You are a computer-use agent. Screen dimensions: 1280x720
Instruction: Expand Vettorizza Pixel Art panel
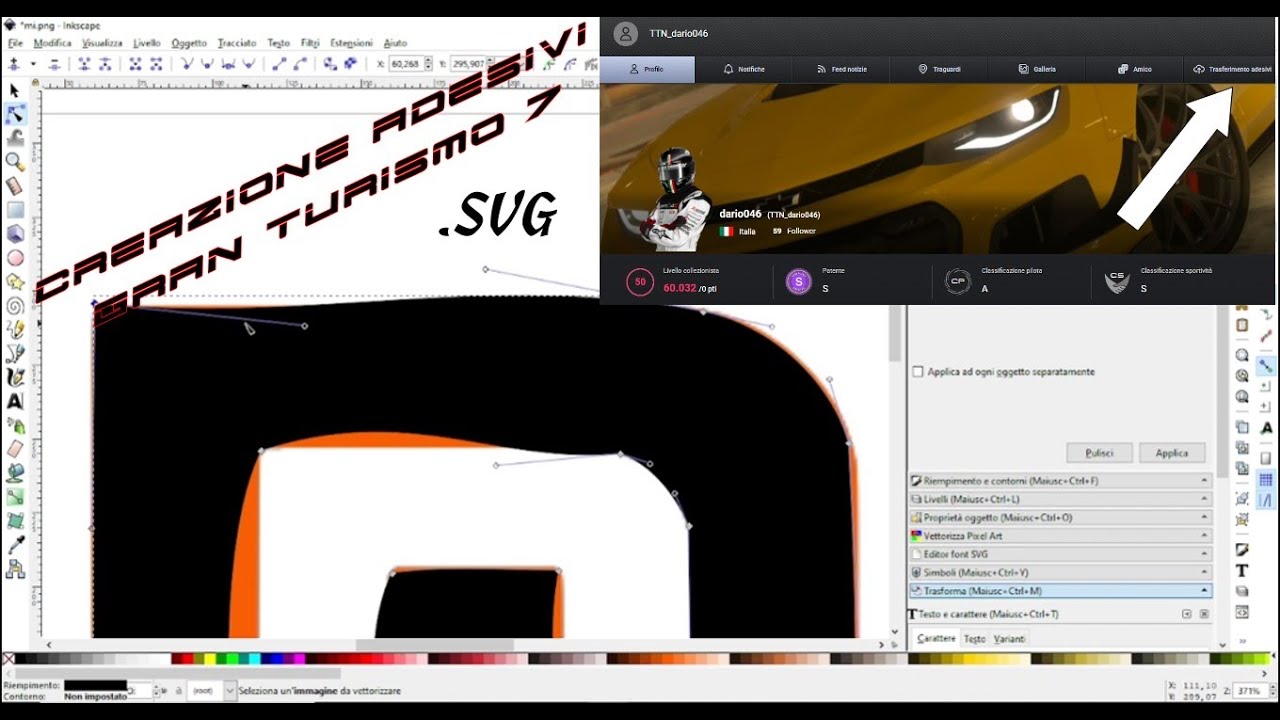coord(1060,536)
